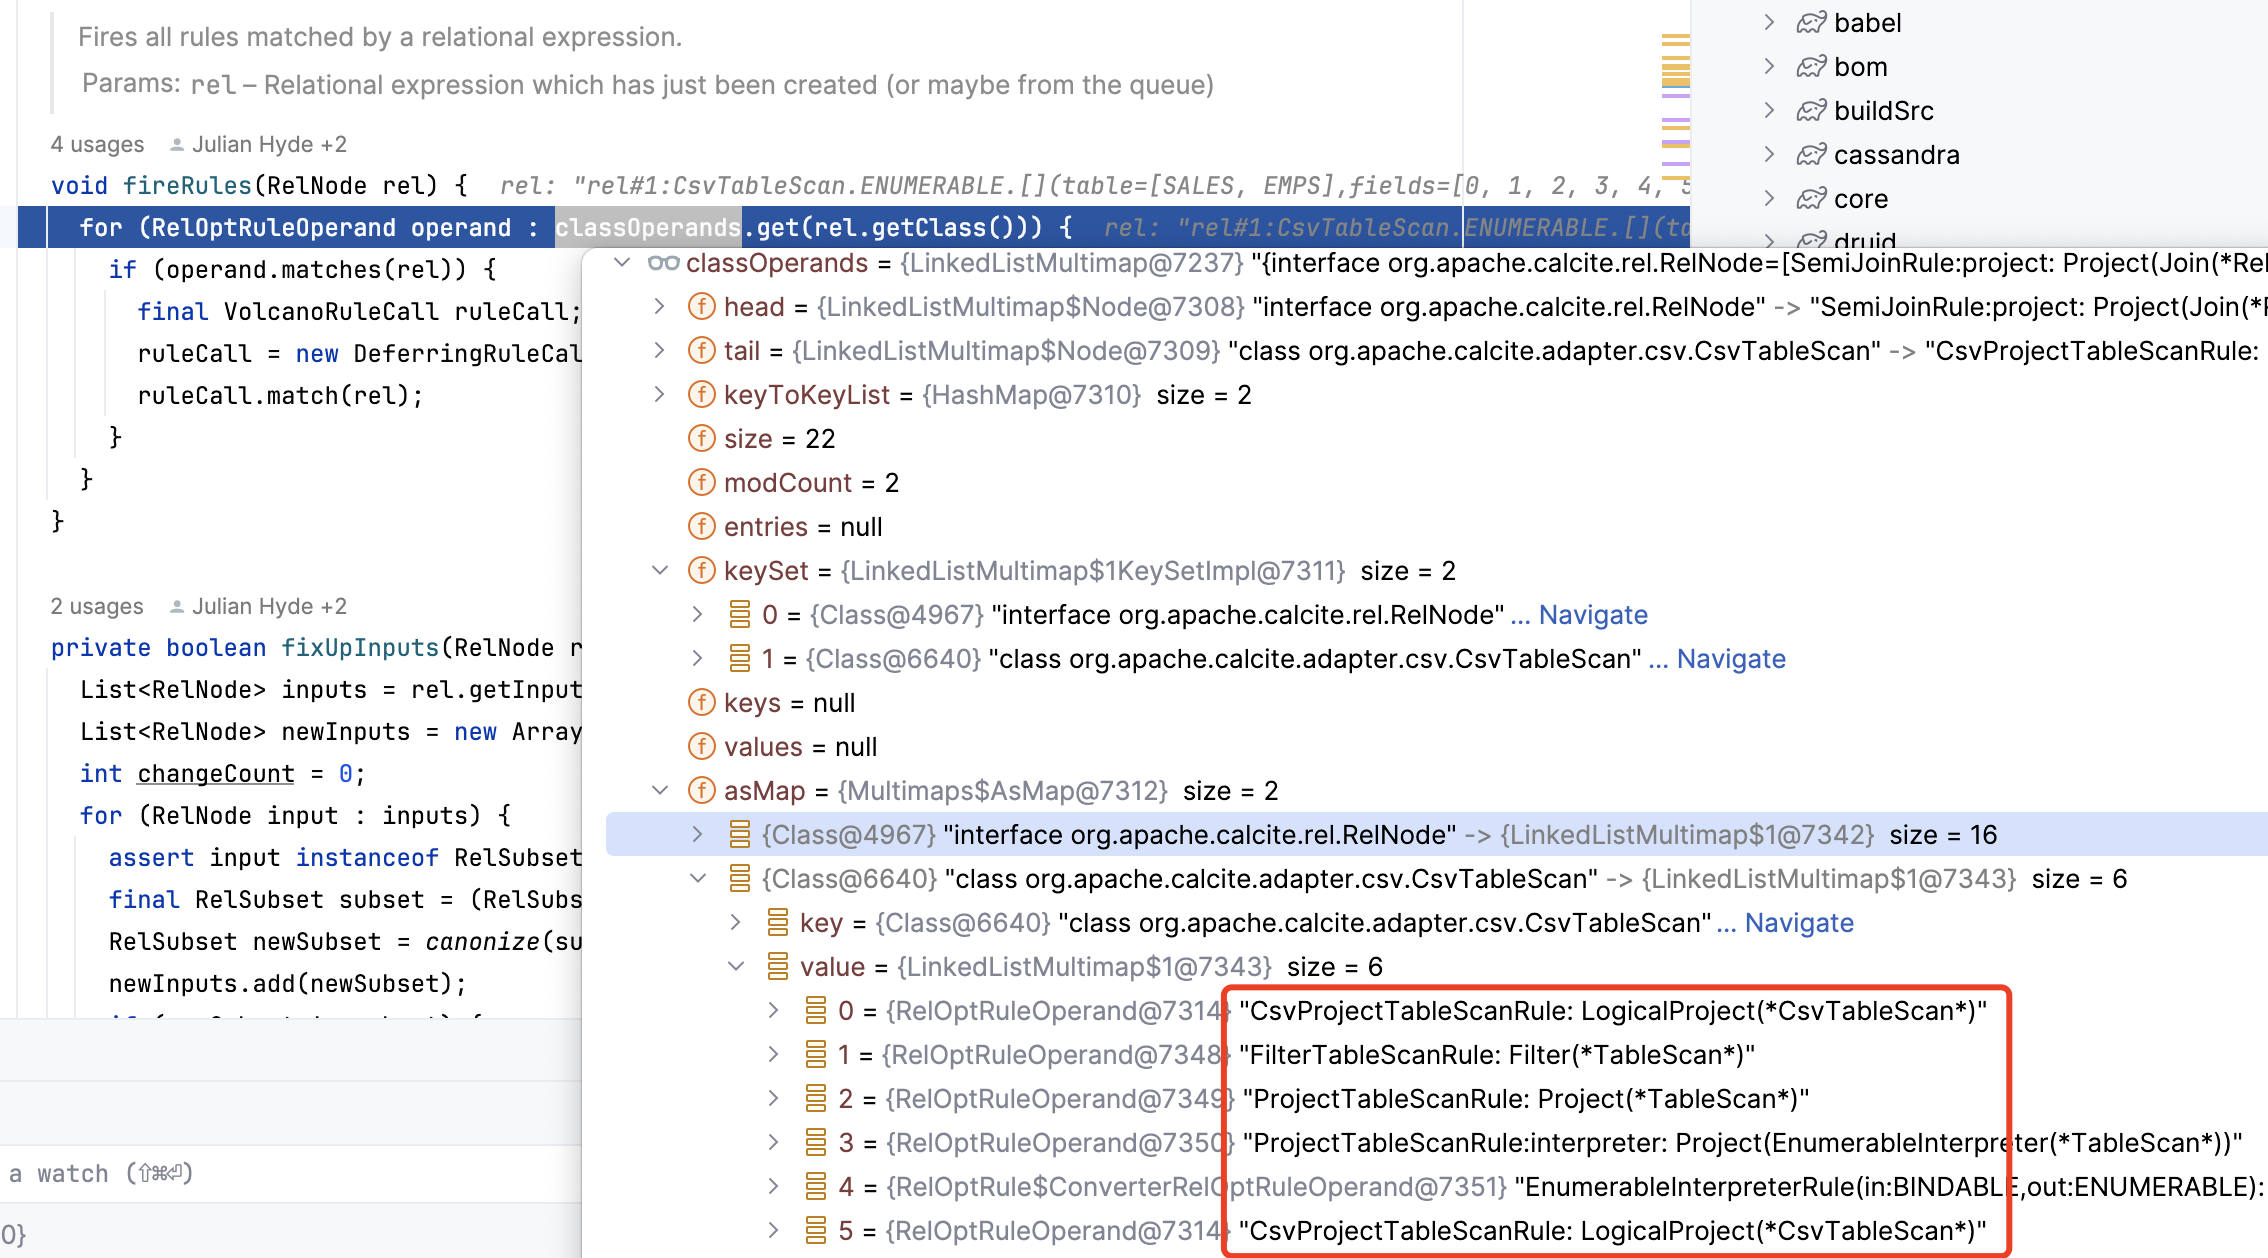This screenshot has width=2268, height=1258.
Task: Click the cassandra module icon
Action: pyautogui.click(x=1811, y=155)
